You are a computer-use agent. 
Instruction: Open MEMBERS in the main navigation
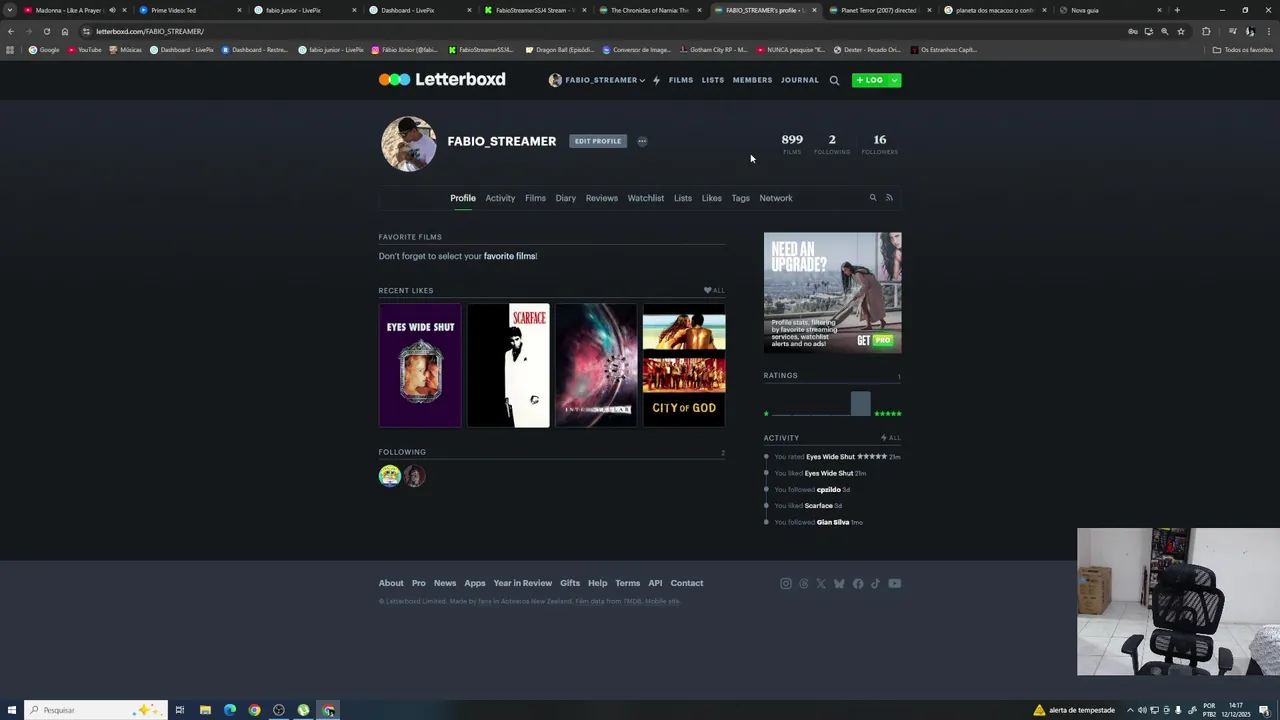click(x=752, y=80)
